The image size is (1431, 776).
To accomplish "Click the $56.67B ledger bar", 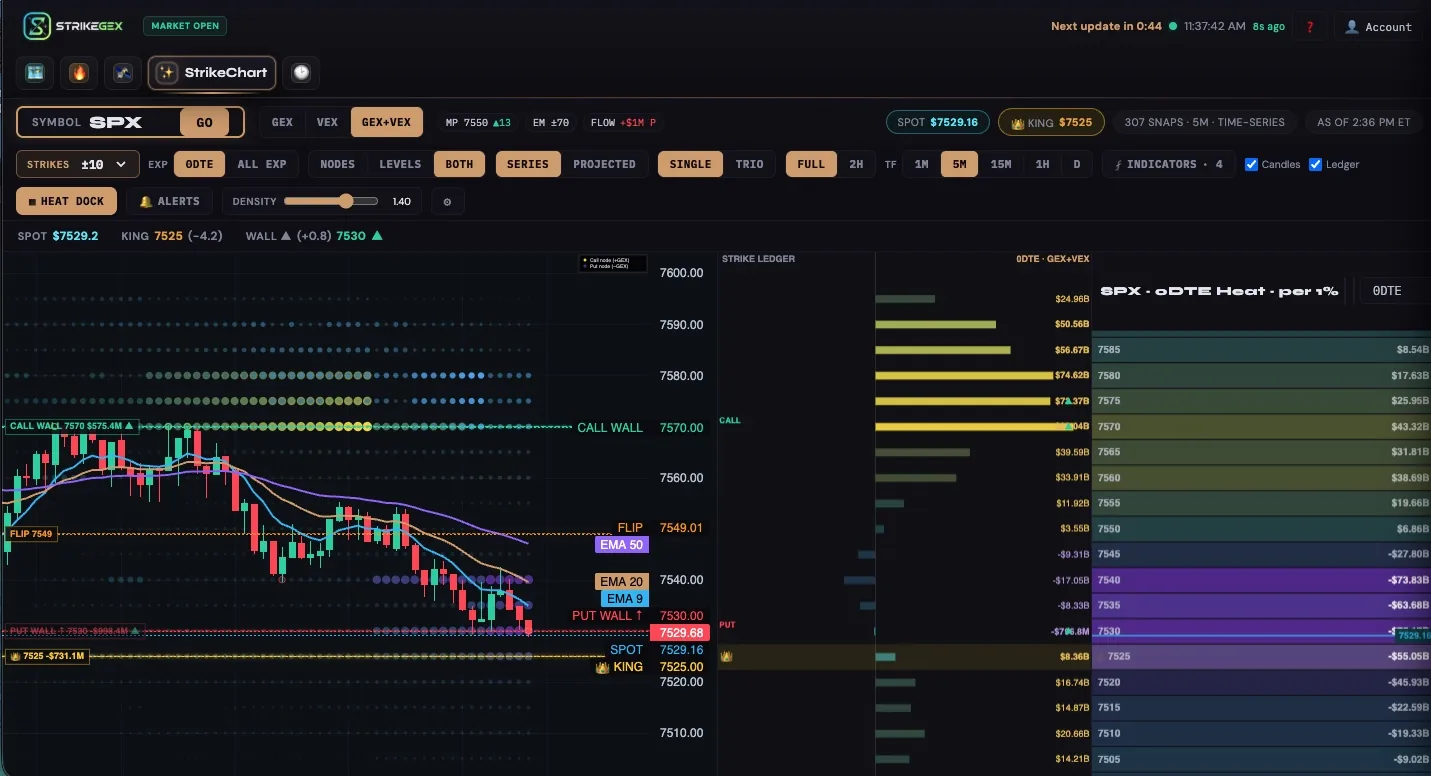I will coord(943,350).
